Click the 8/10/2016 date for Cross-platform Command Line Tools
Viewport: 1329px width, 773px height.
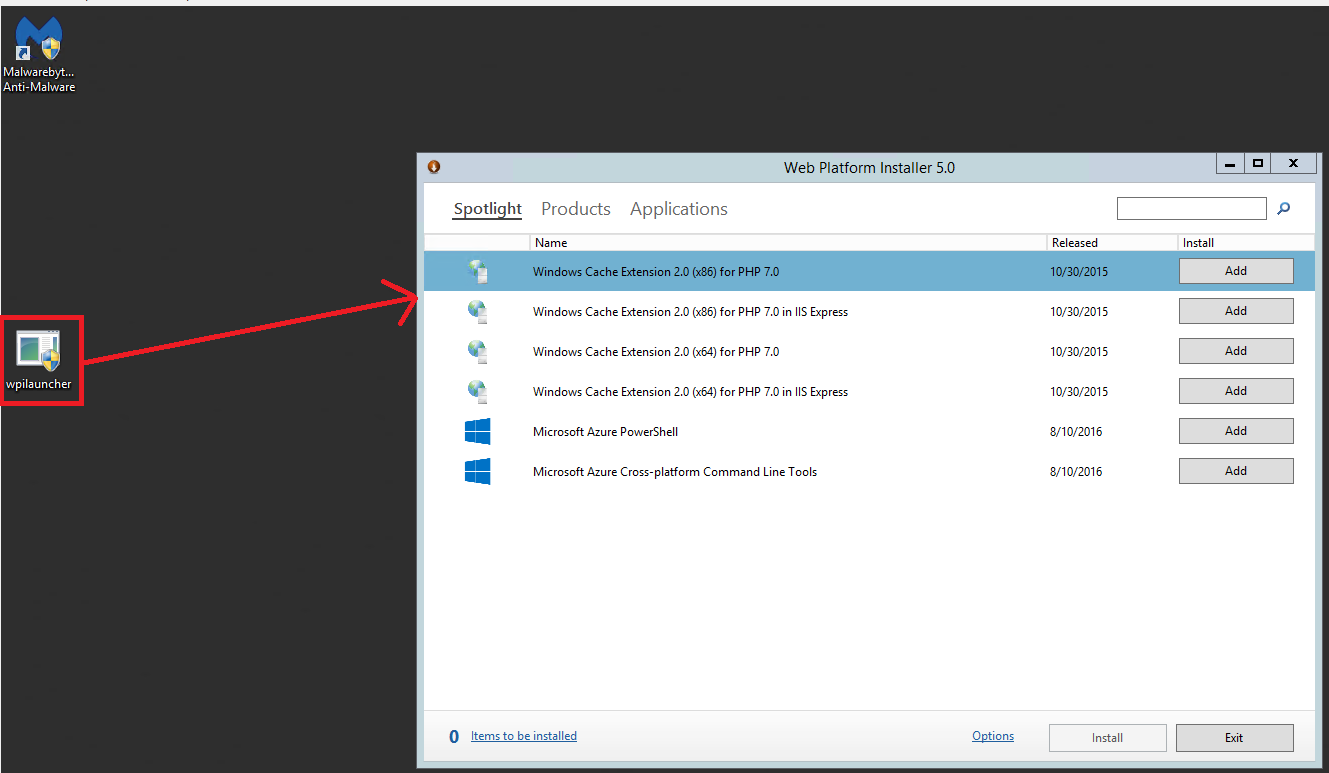(x=1076, y=472)
